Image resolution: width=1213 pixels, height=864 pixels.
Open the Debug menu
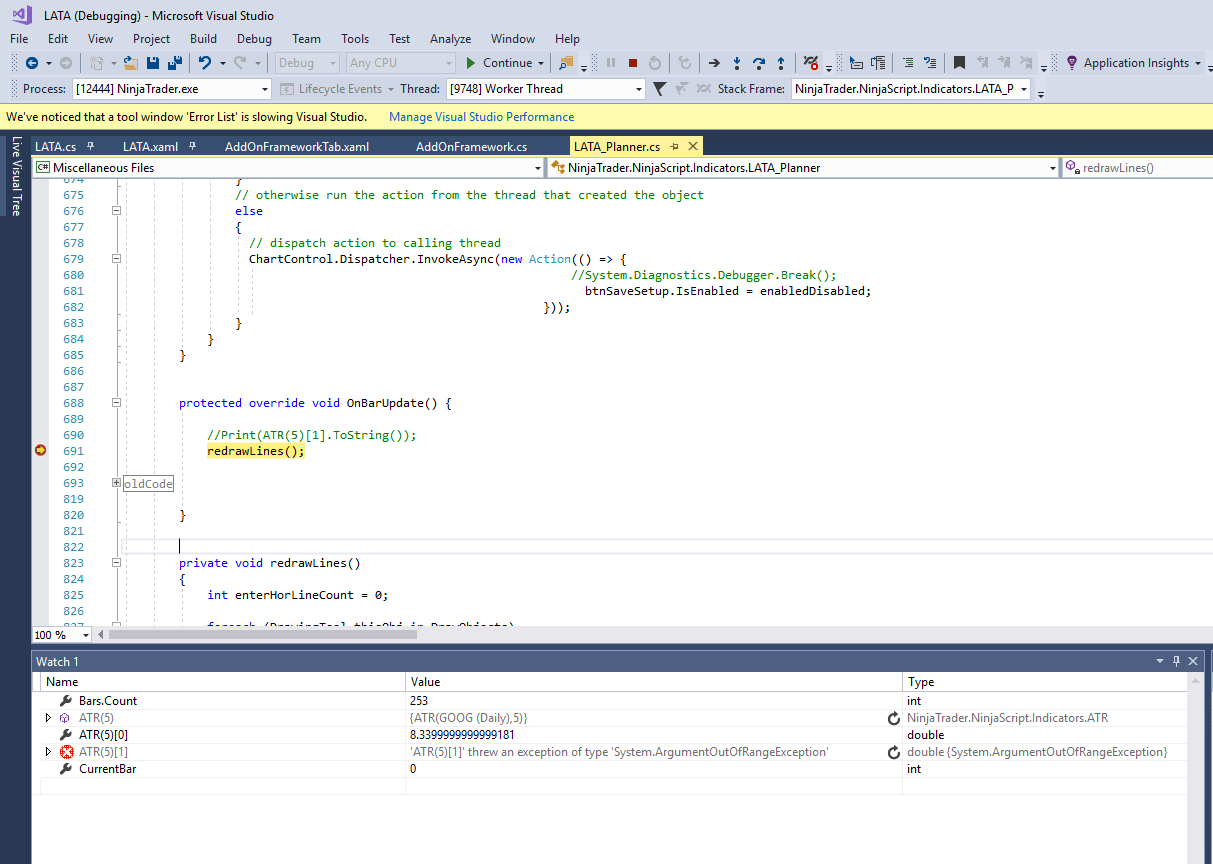pyautogui.click(x=254, y=39)
